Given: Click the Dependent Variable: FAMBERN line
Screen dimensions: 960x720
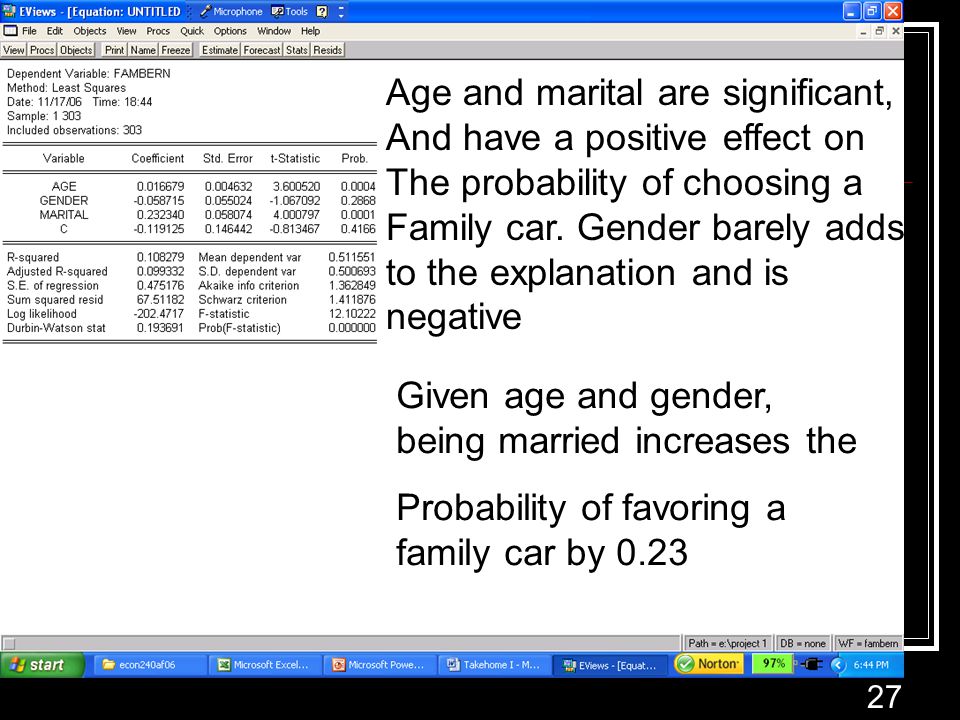Looking at the screenshot, I should click(89, 73).
